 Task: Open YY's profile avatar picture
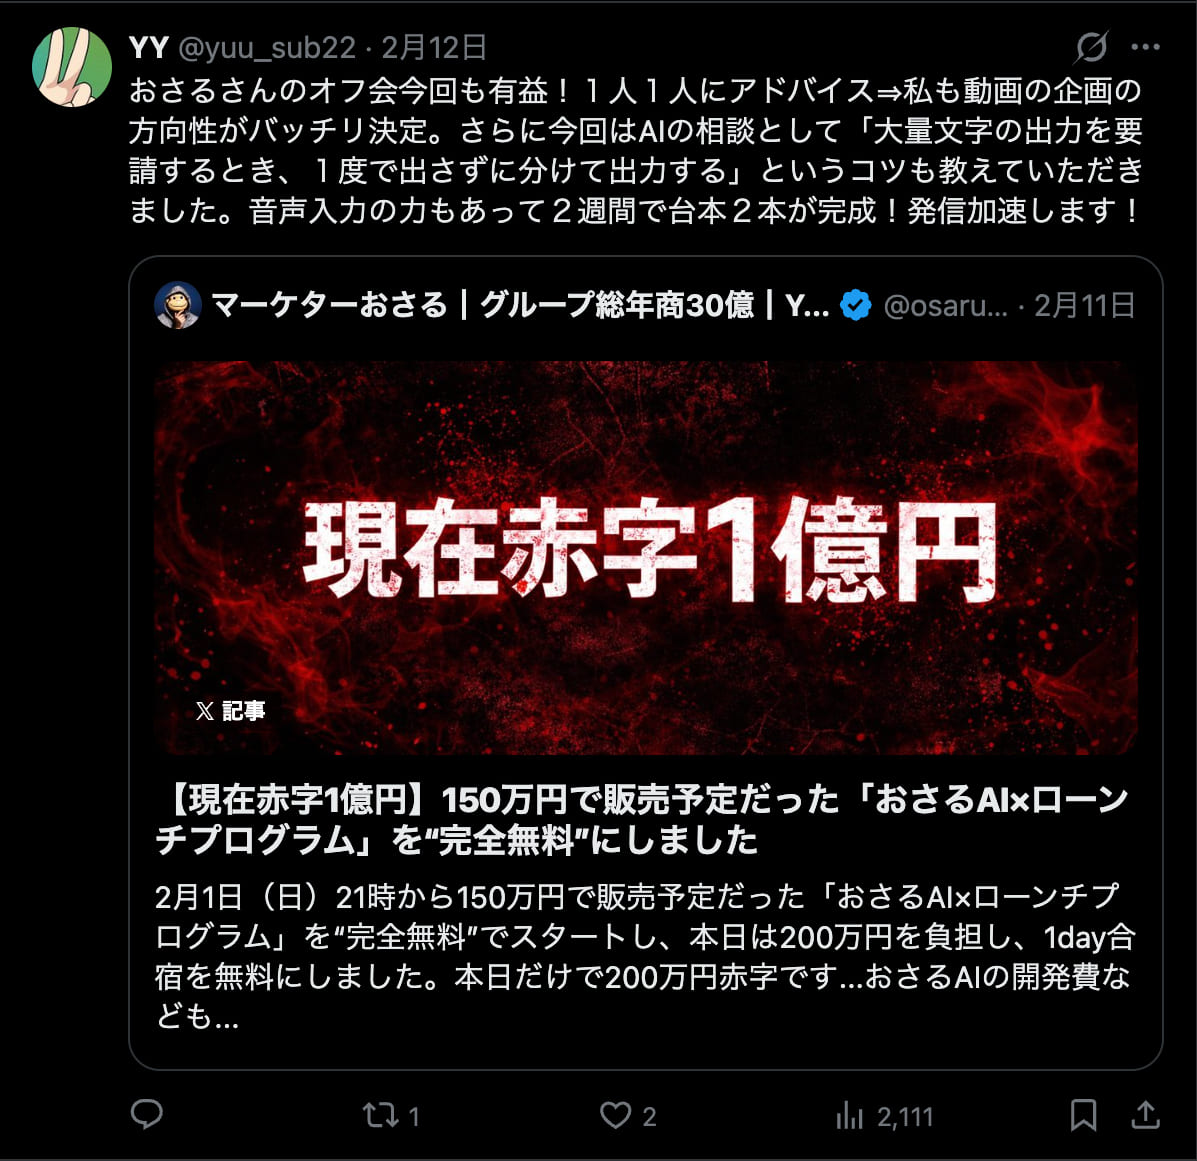point(72,66)
